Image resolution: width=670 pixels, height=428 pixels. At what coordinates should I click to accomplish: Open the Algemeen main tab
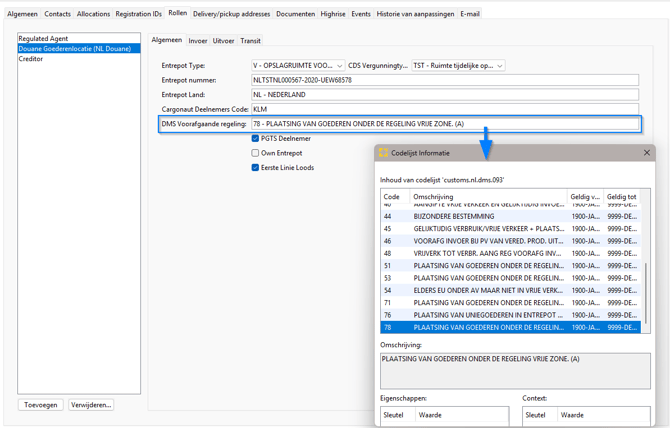pyautogui.click(x=22, y=14)
